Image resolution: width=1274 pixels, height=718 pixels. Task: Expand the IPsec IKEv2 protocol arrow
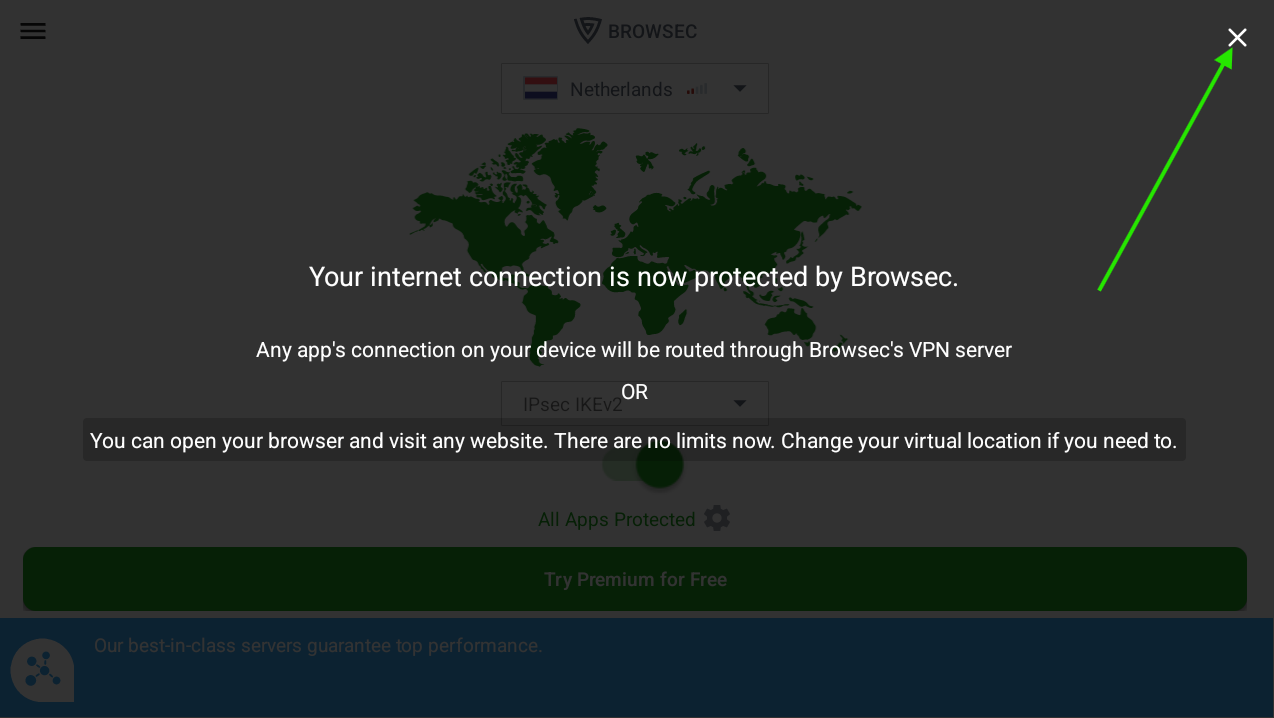[x=740, y=403]
